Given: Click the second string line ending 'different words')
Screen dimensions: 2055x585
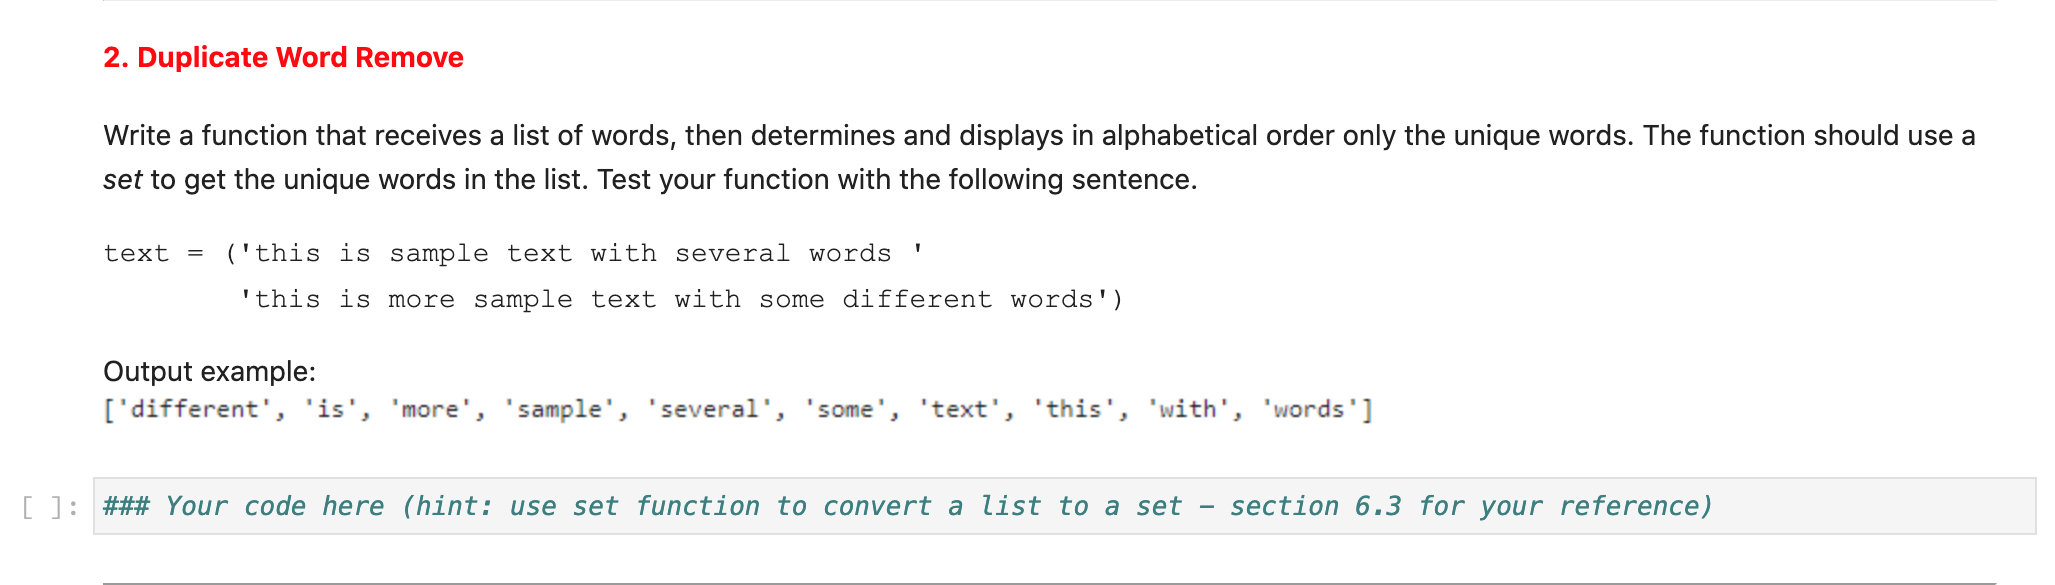Looking at the screenshot, I should [681, 299].
